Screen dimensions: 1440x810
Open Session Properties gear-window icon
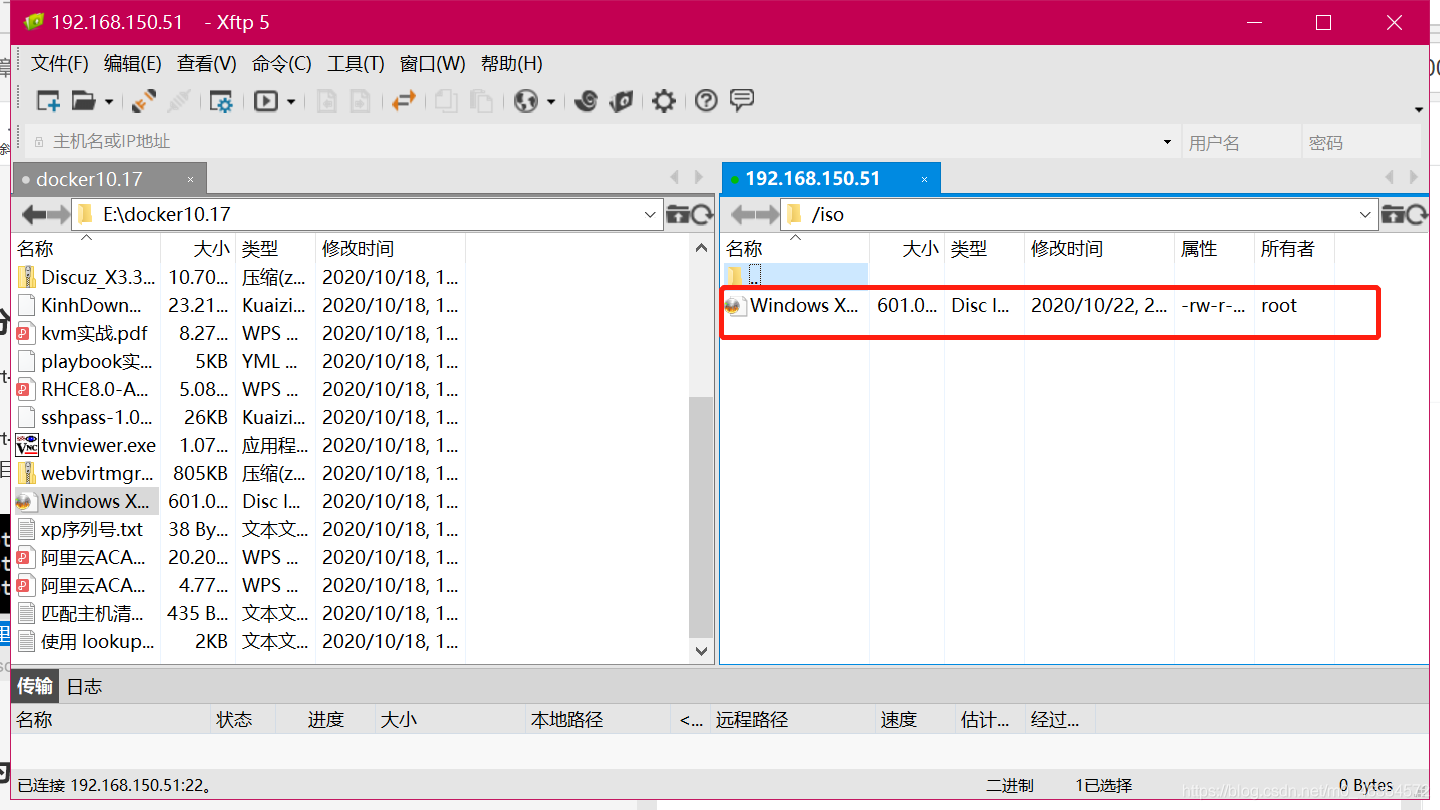click(220, 101)
